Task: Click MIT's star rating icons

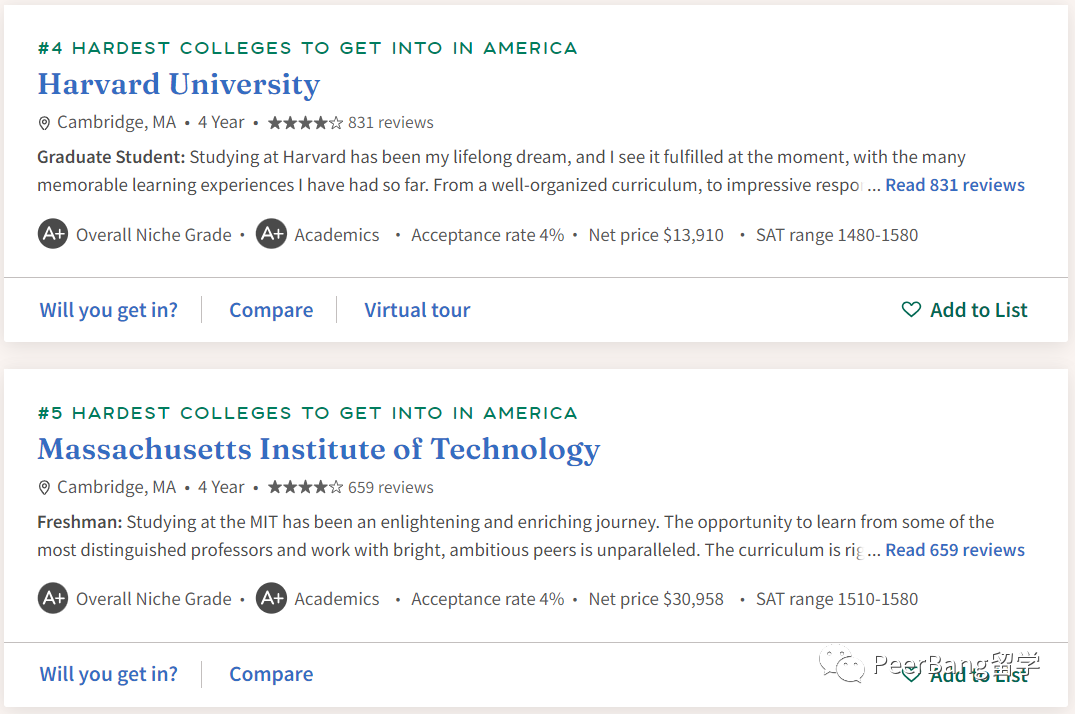Action: (305, 488)
